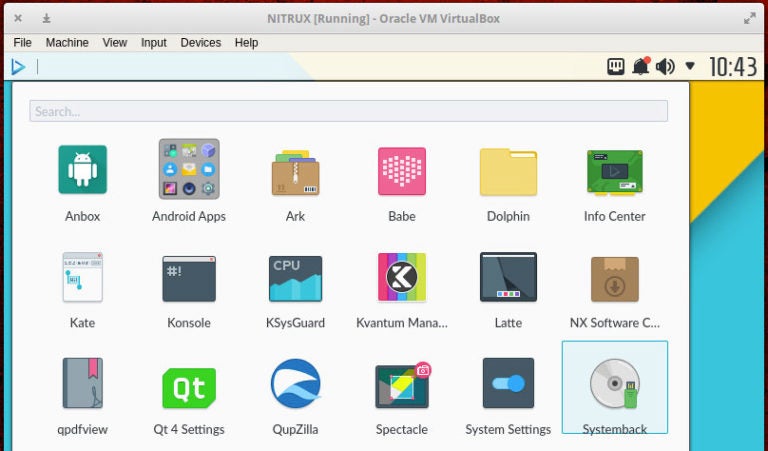Click the Nitrux launcher logo in panel
This screenshot has height=451, width=768.
[18, 67]
